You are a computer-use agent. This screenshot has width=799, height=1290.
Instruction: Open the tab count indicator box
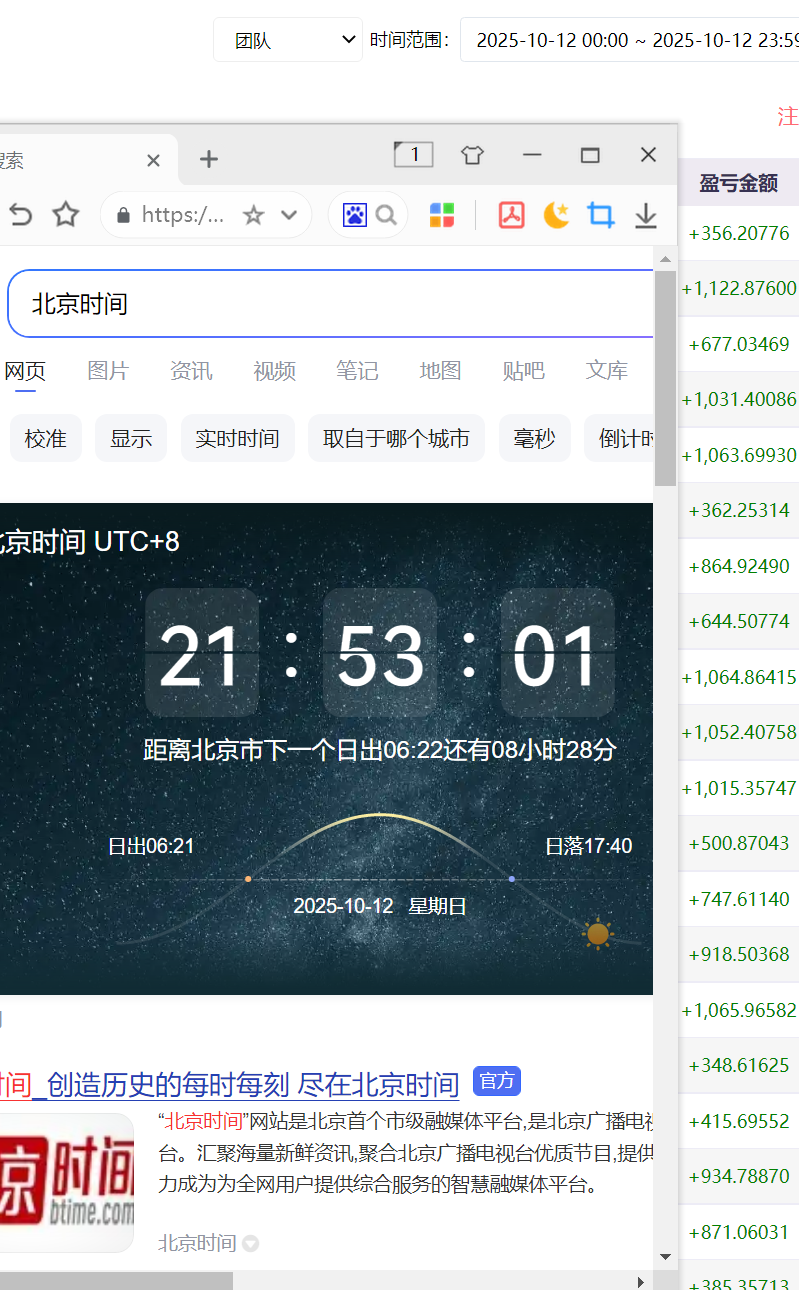tap(413, 154)
